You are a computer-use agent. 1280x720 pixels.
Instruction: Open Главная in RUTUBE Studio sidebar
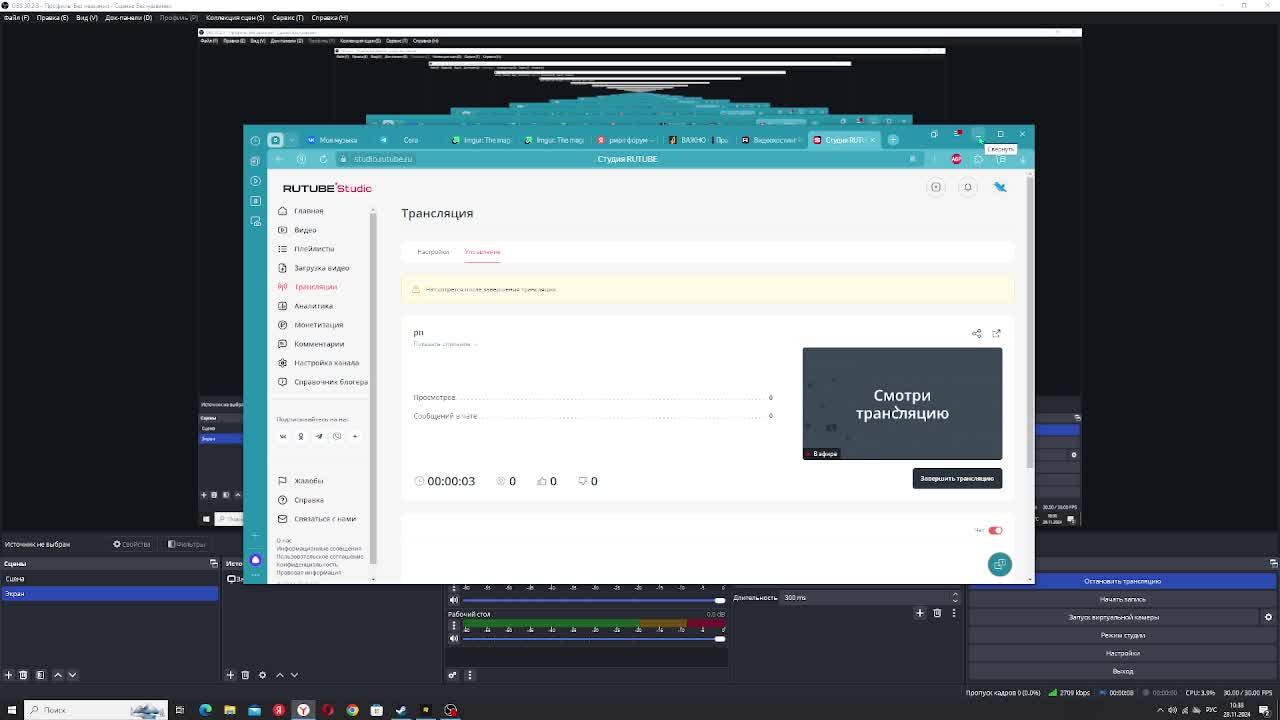[x=301, y=211]
